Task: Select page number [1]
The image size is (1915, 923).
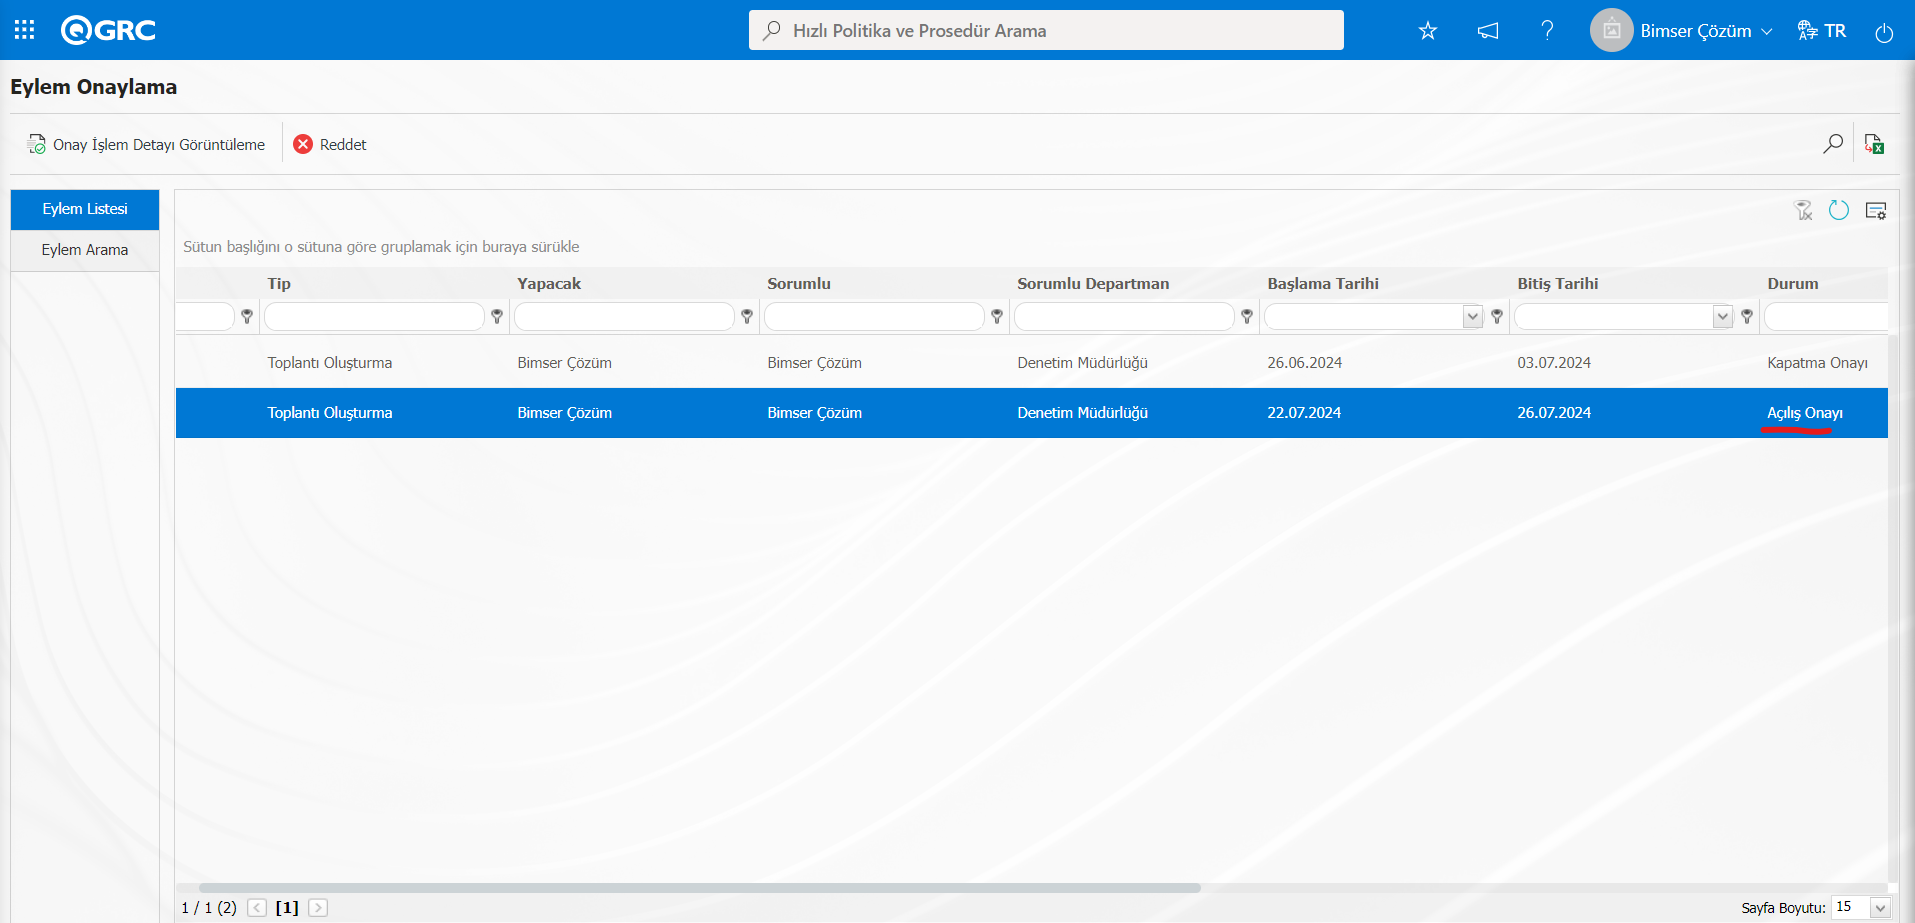Action: pos(287,908)
